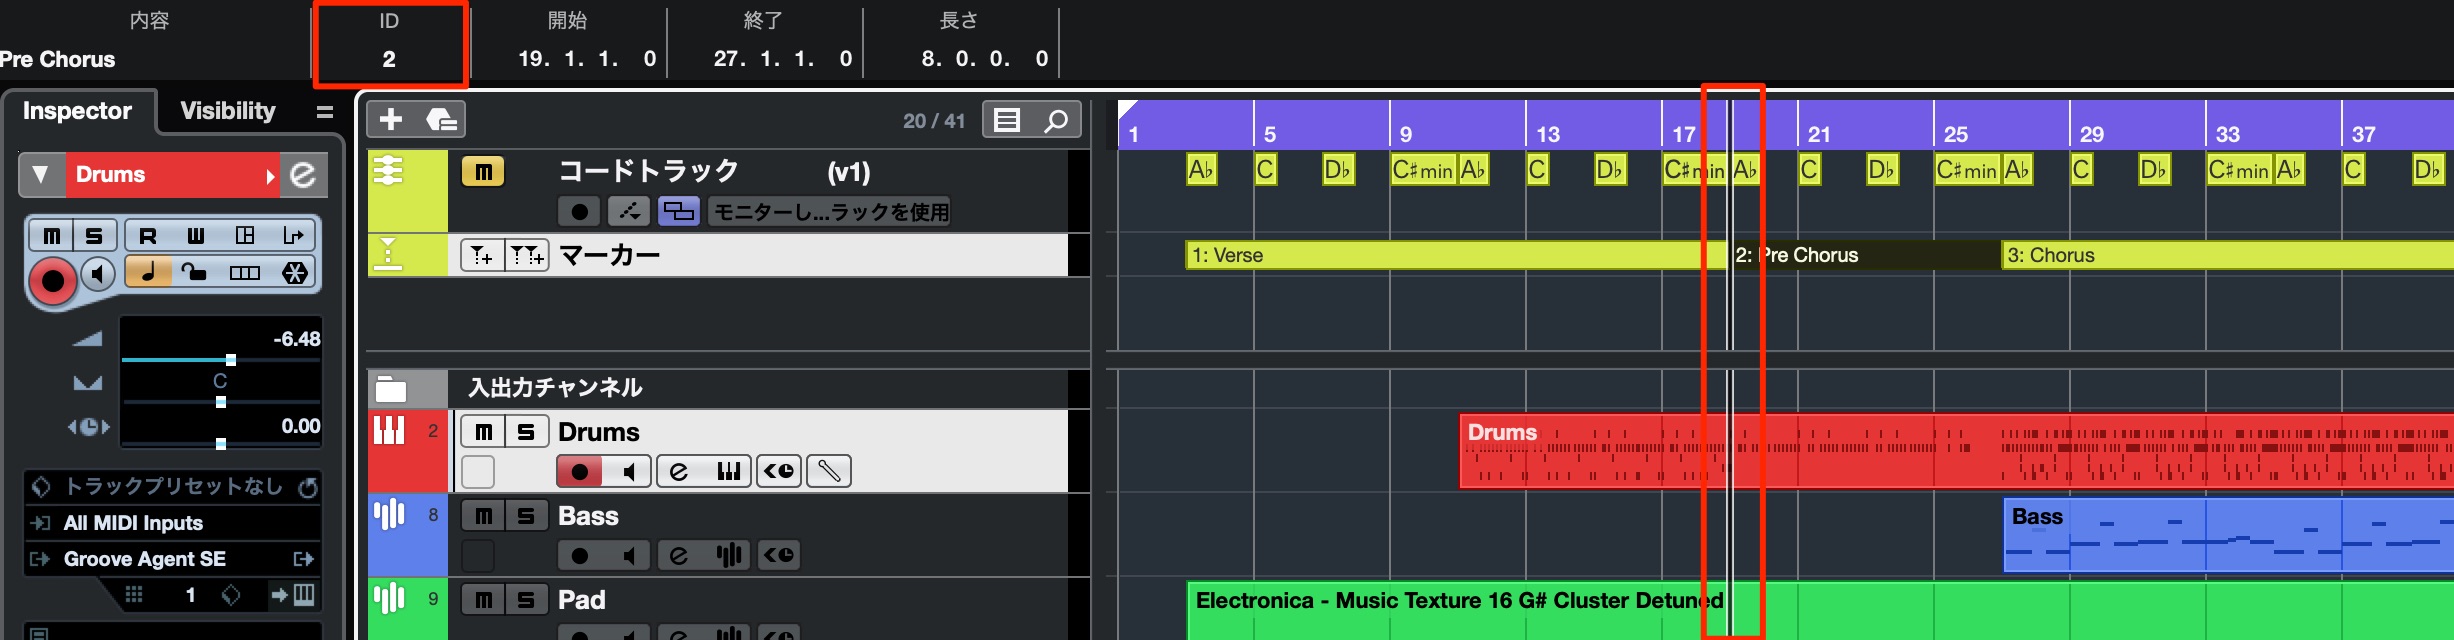The width and height of the screenshot is (2454, 640).
Task: Add a cycle marker on marker track
Action: (527, 256)
